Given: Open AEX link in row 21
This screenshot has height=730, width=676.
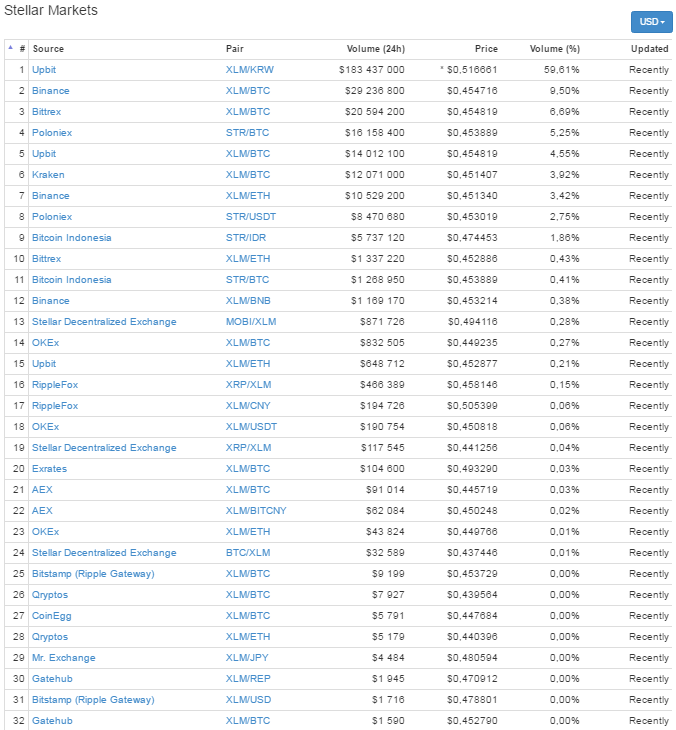Looking at the screenshot, I should click(x=42, y=489).
